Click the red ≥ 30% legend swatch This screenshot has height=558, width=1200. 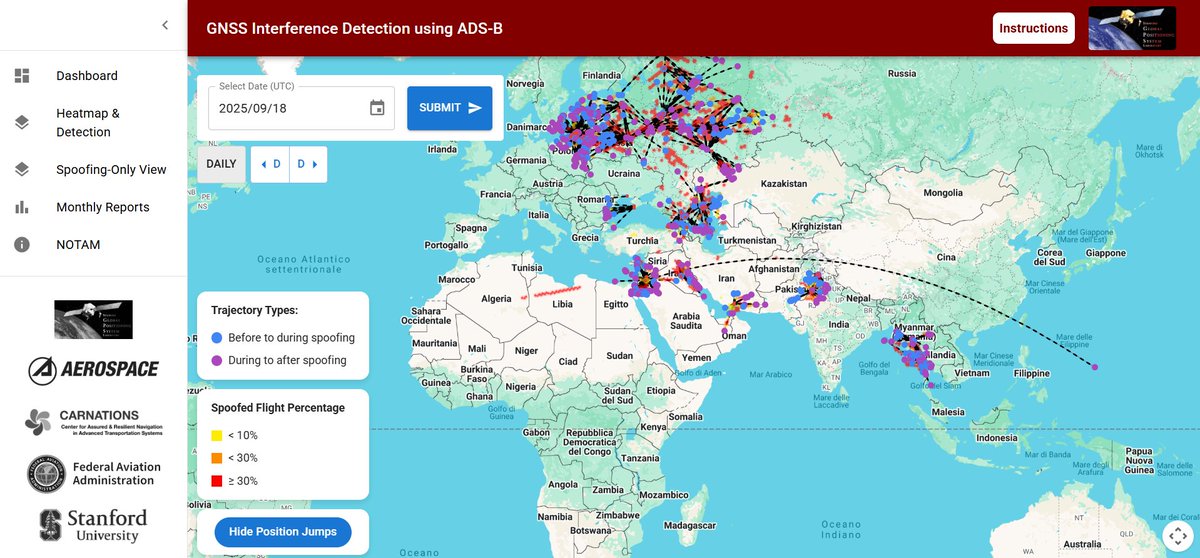(217, 481)
